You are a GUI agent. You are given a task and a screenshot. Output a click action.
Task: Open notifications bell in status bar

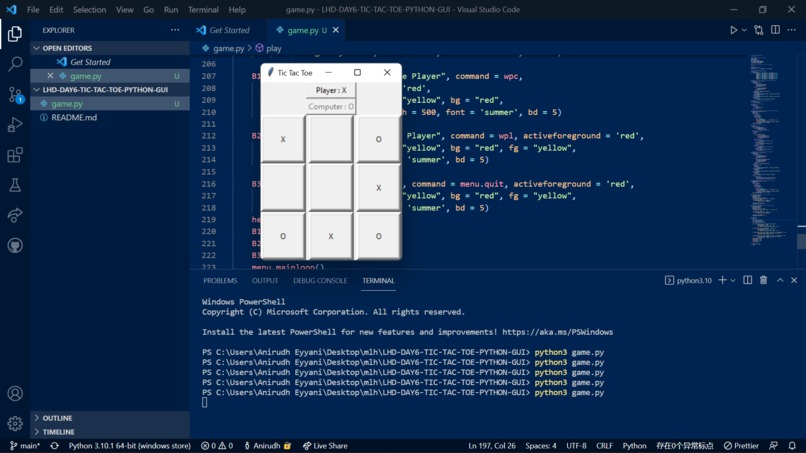(792, 446)
